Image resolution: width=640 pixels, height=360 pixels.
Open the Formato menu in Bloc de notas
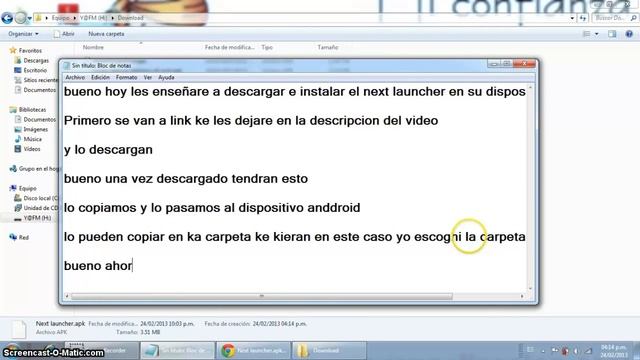pos(126,78)
